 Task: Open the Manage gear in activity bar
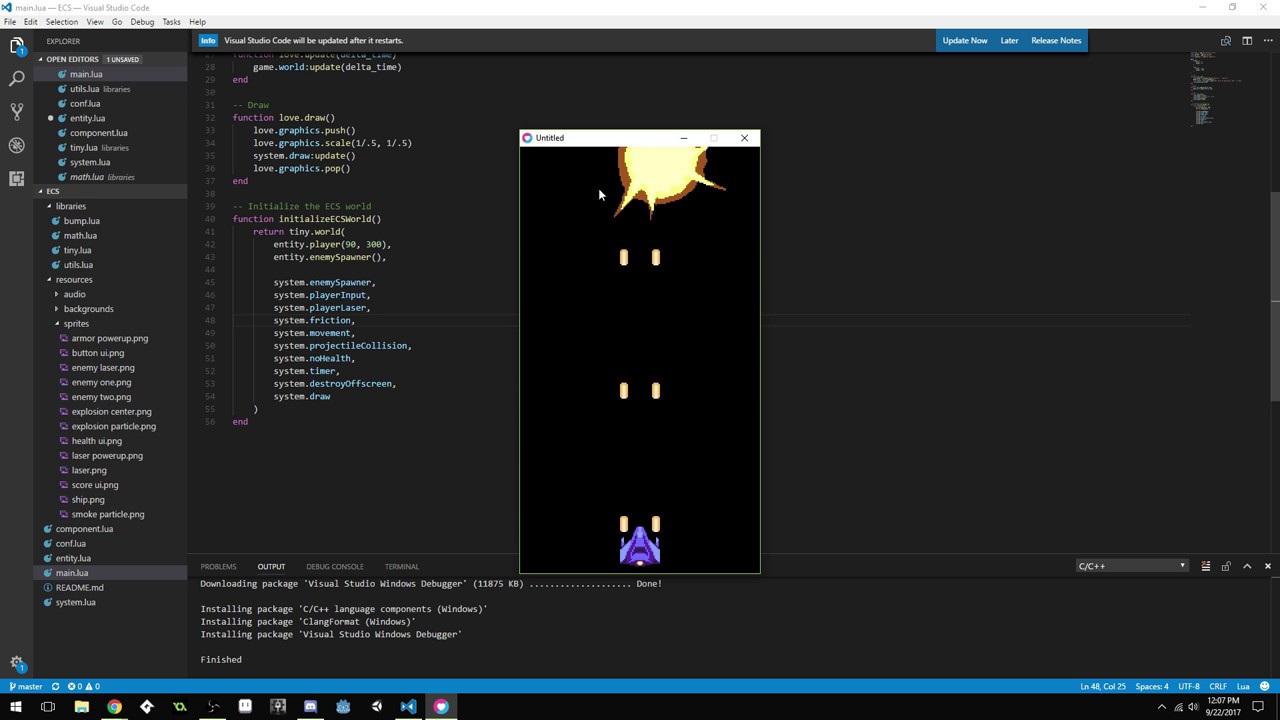pos(17,663)
